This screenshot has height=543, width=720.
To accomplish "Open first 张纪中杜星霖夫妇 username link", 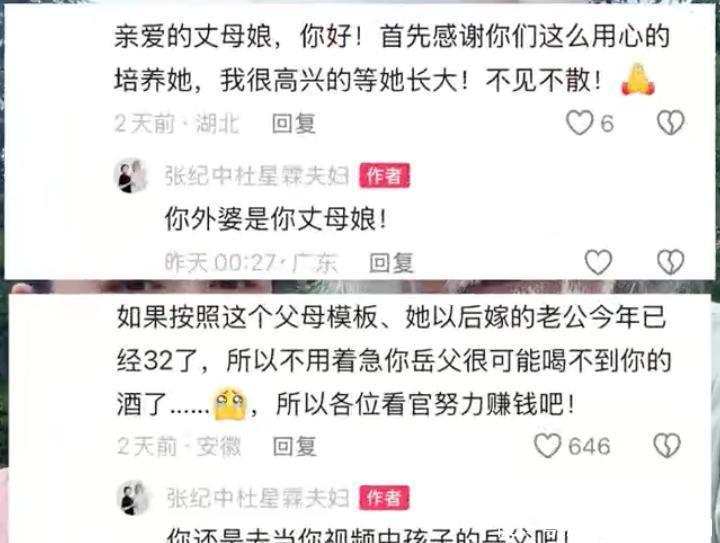I will [x=257, y=176].
